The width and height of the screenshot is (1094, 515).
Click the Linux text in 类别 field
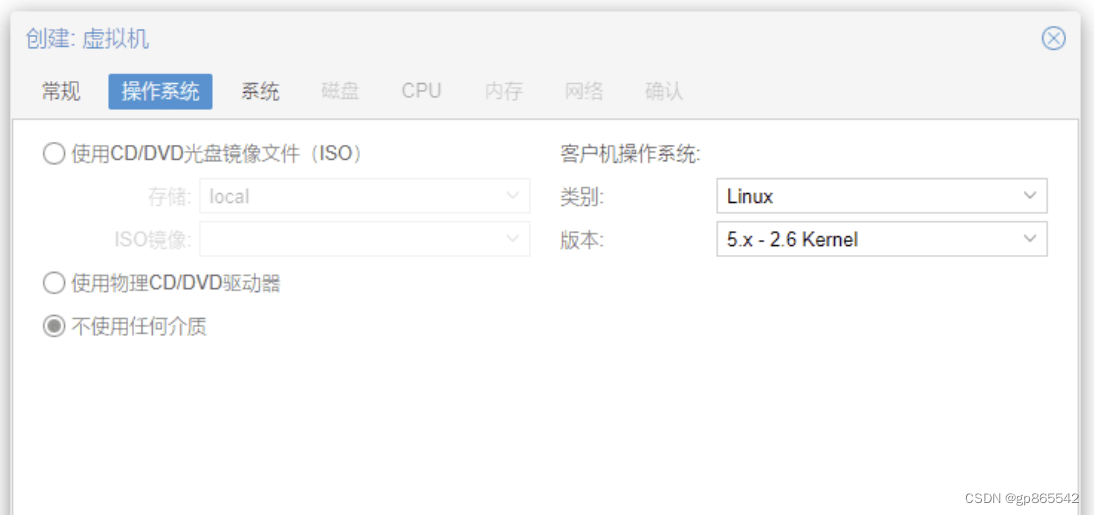(x=750, y=197)
